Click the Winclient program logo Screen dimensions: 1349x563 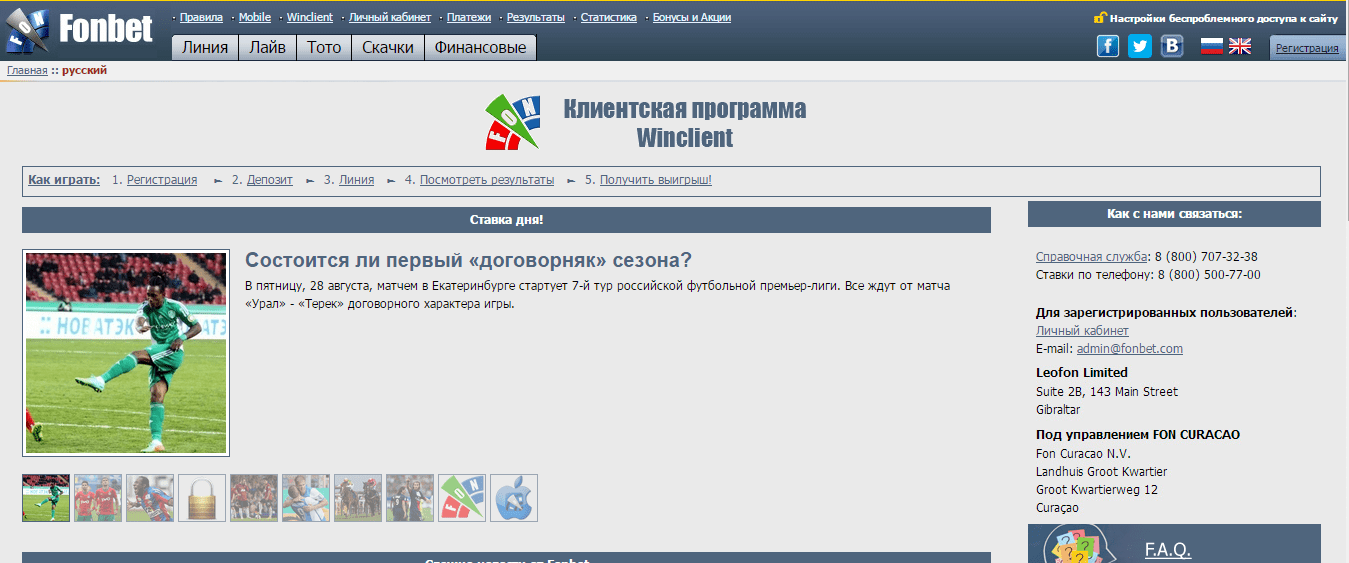pos(513,121)
